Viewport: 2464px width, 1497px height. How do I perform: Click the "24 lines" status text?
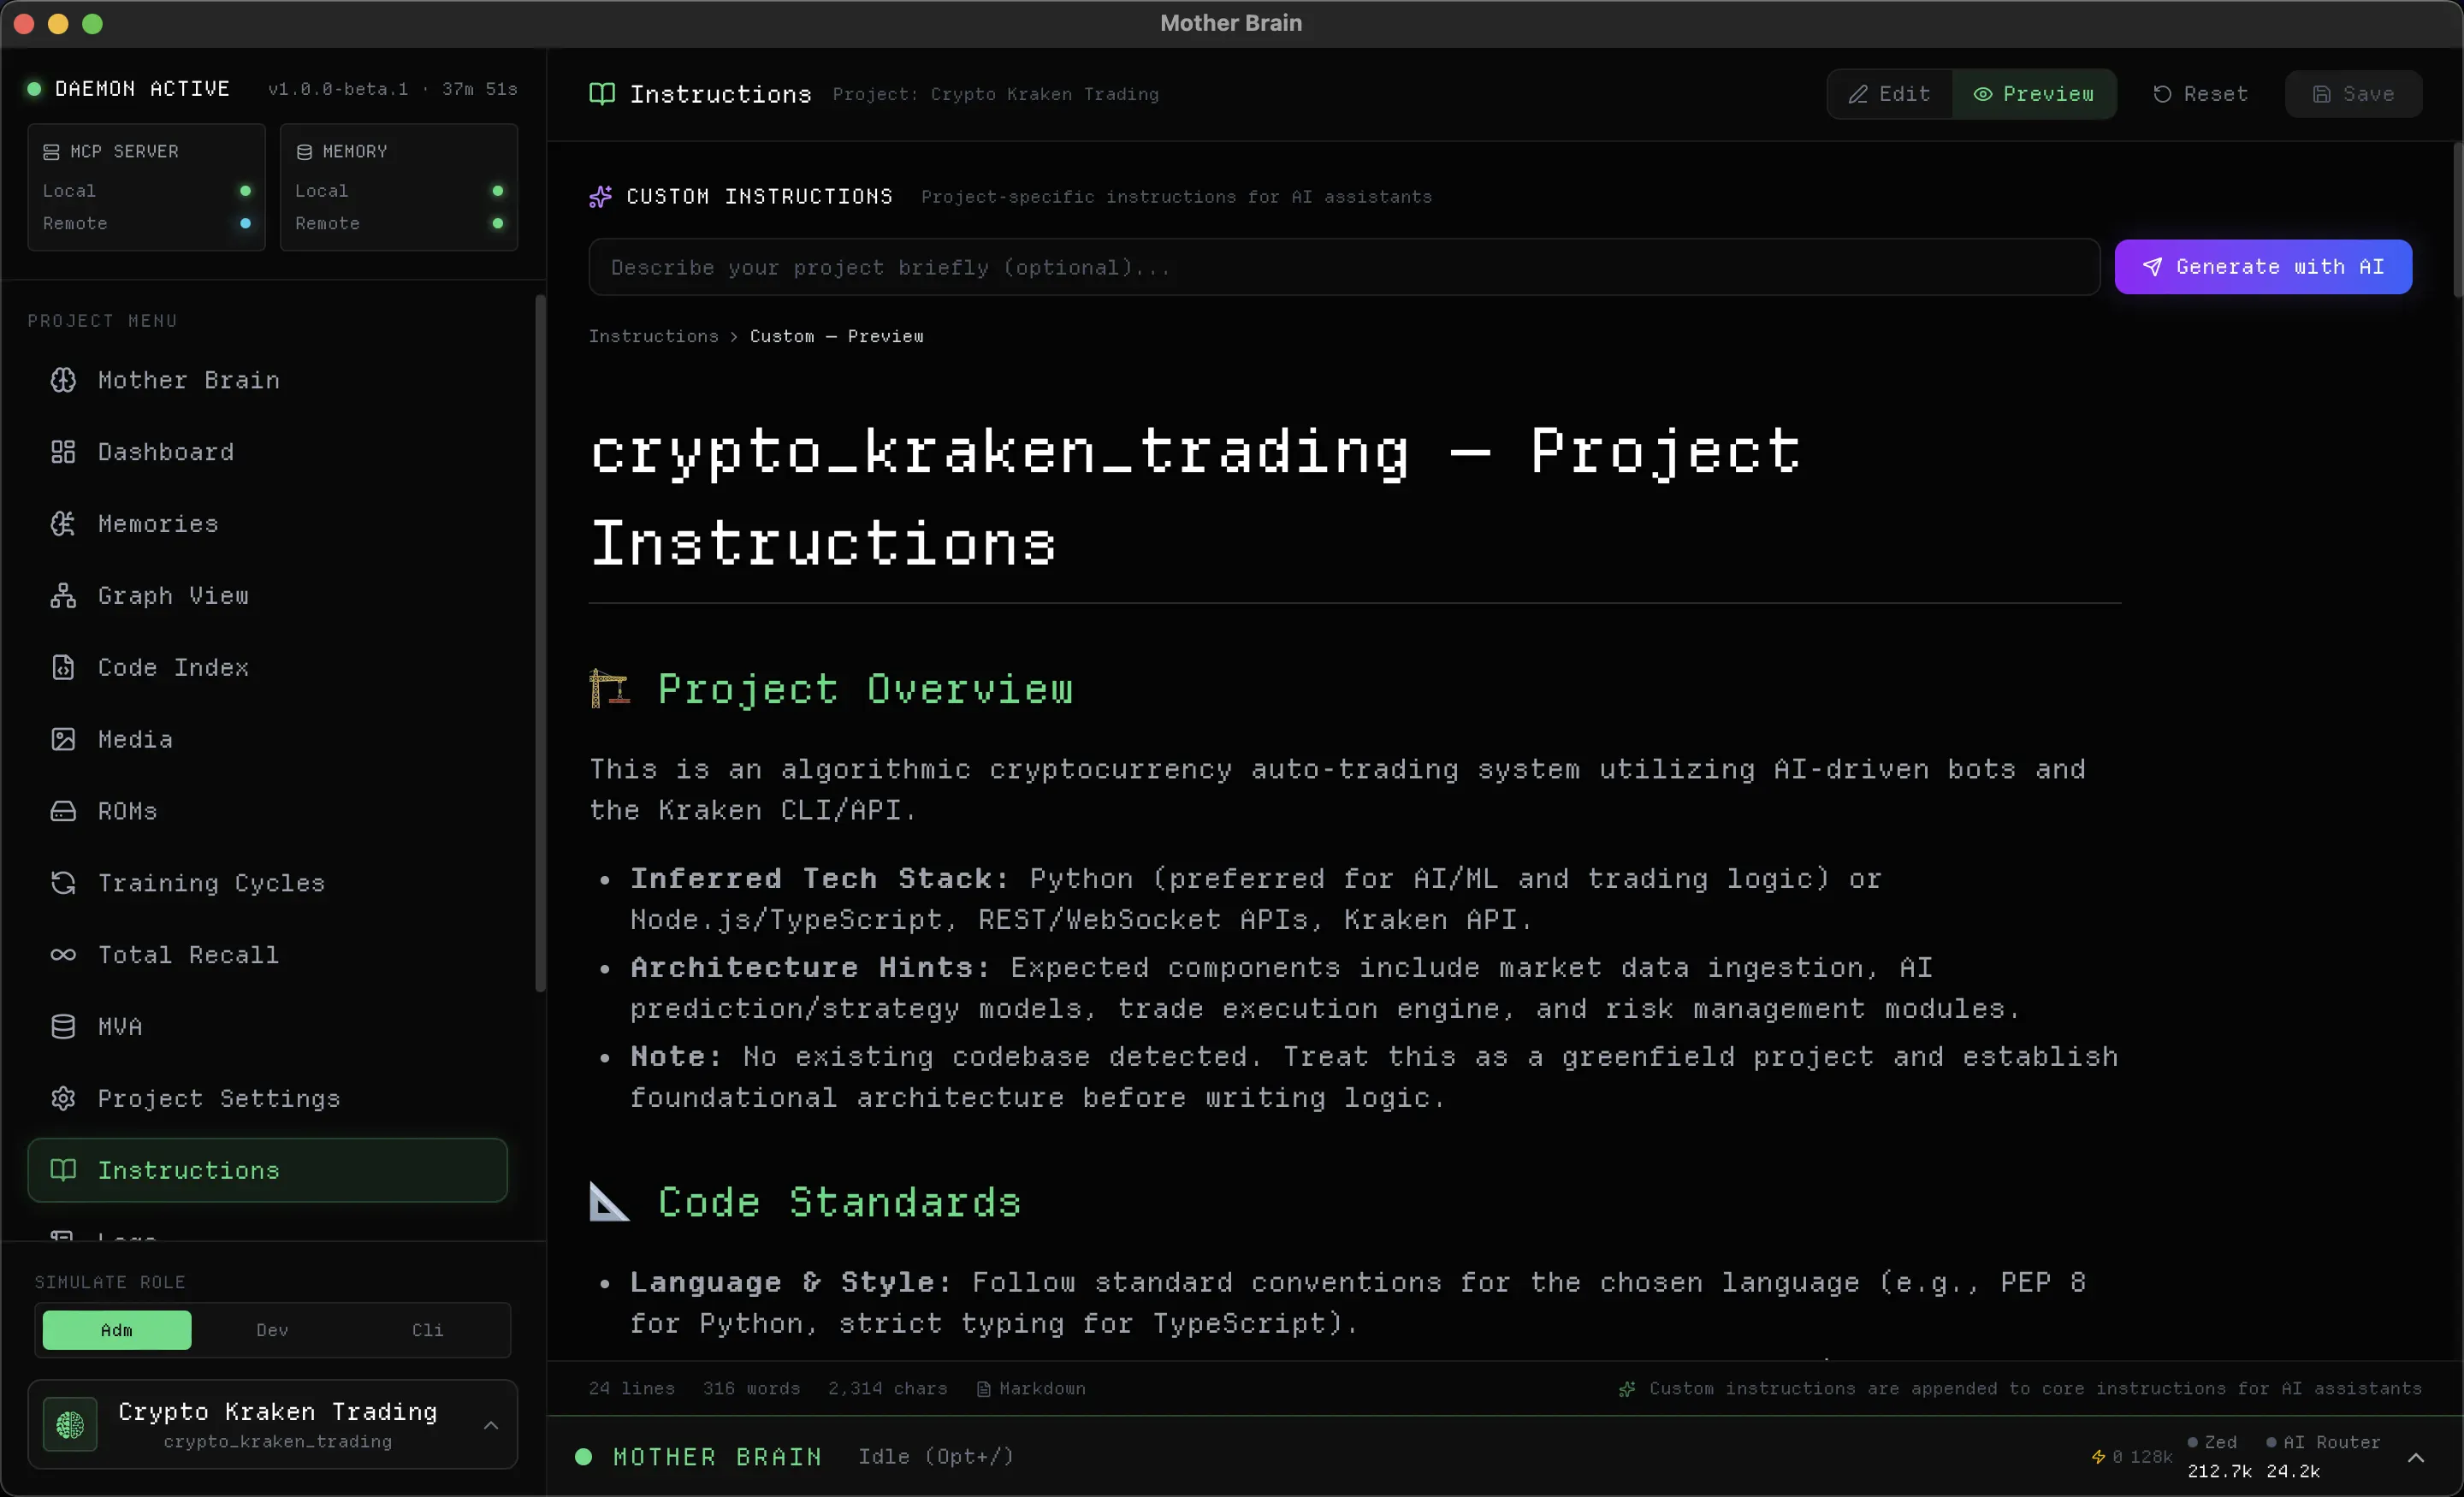632,1389
